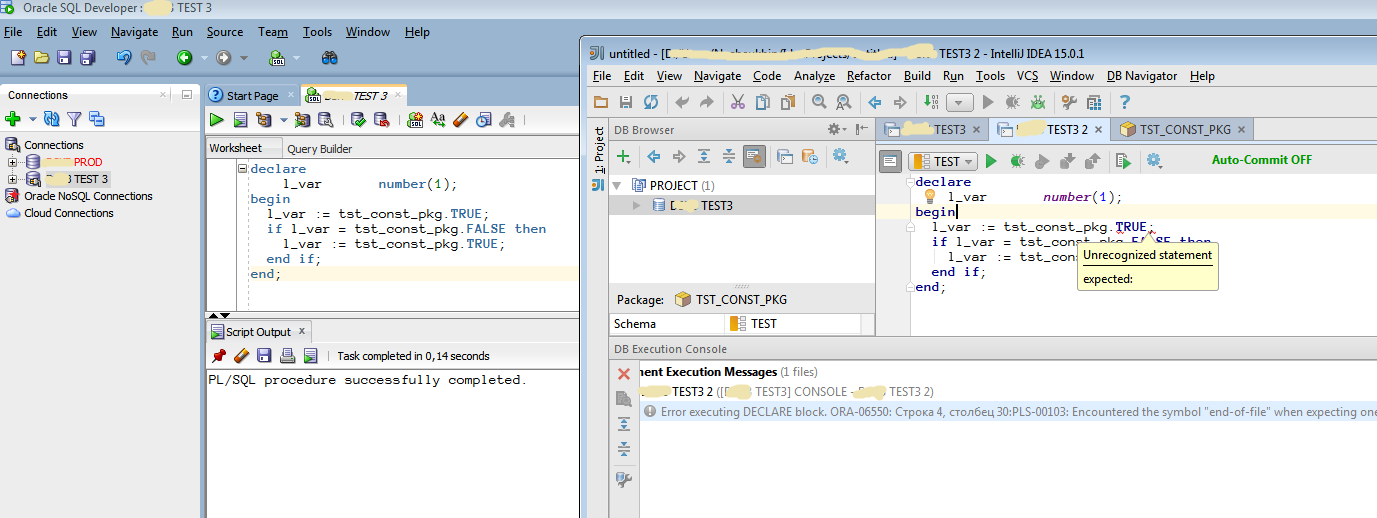1377x518 pixels.
Task: Toggle Auto-Commit OFF indicator in IntelliJ
Action: tap(1262, 160)
